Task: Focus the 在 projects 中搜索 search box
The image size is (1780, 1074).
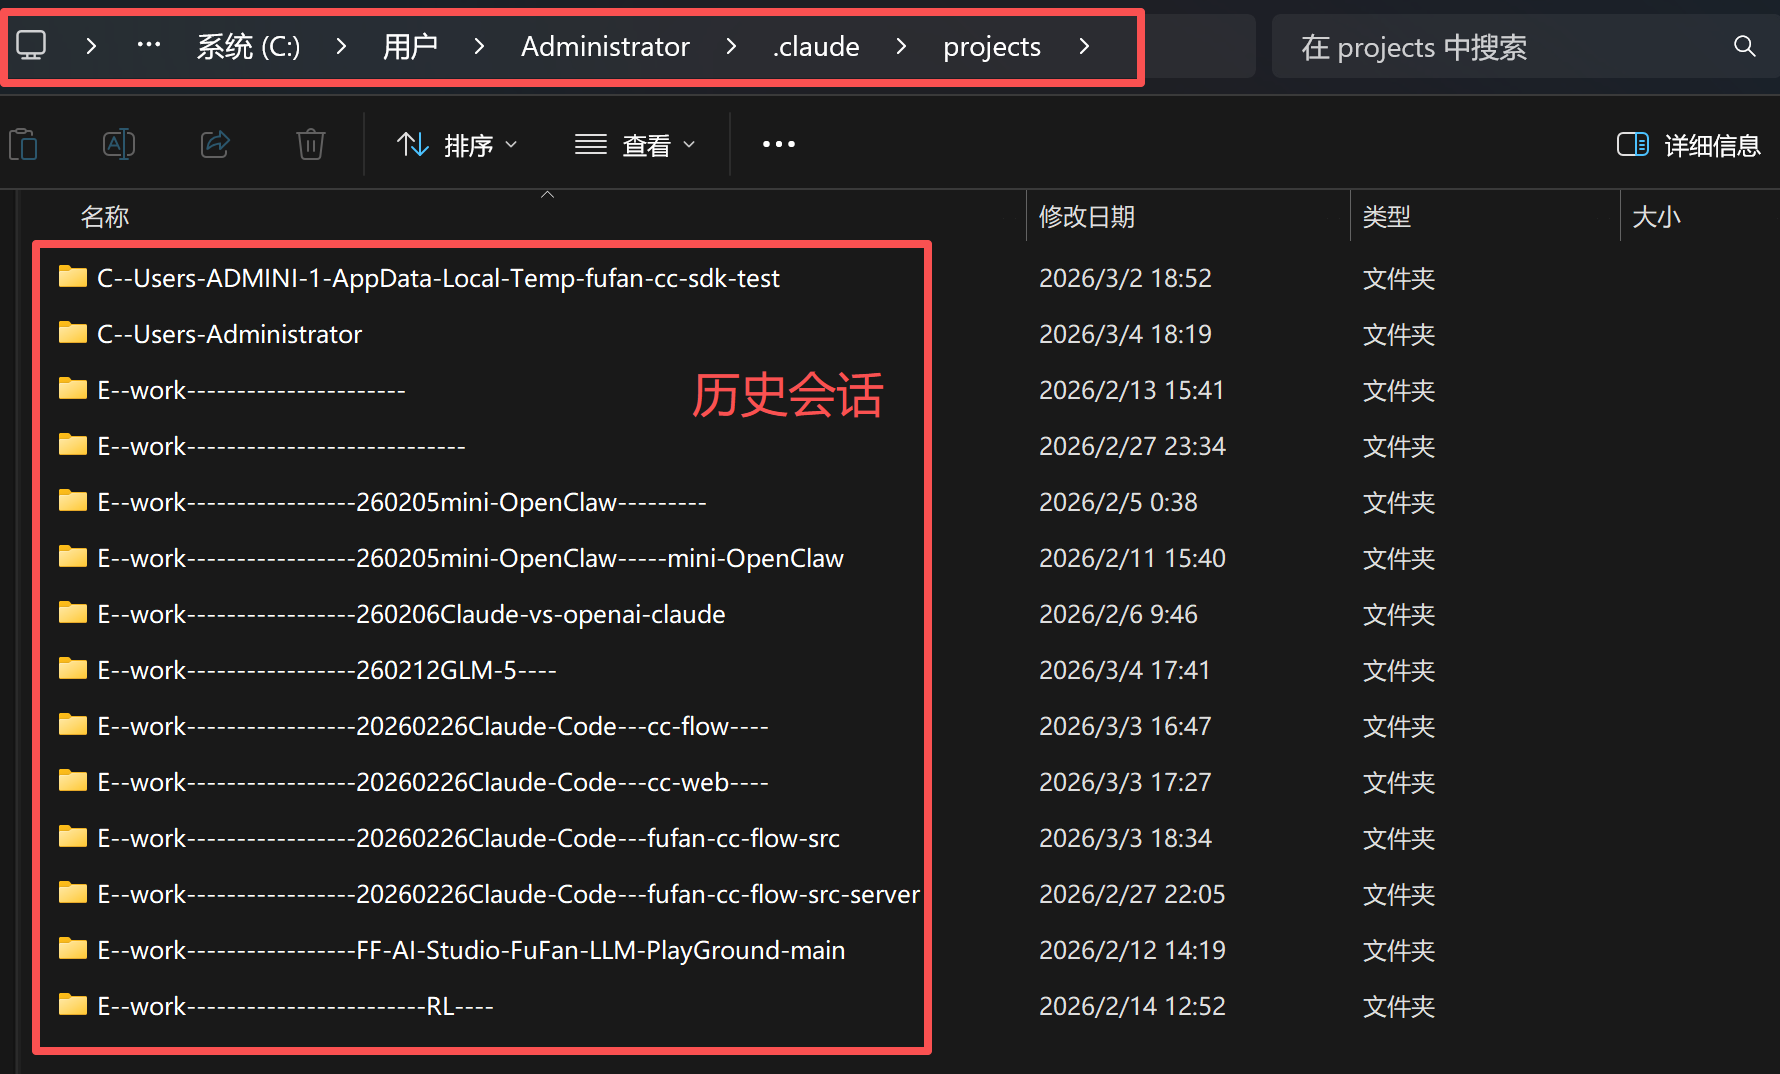Action: (1524, 46)
